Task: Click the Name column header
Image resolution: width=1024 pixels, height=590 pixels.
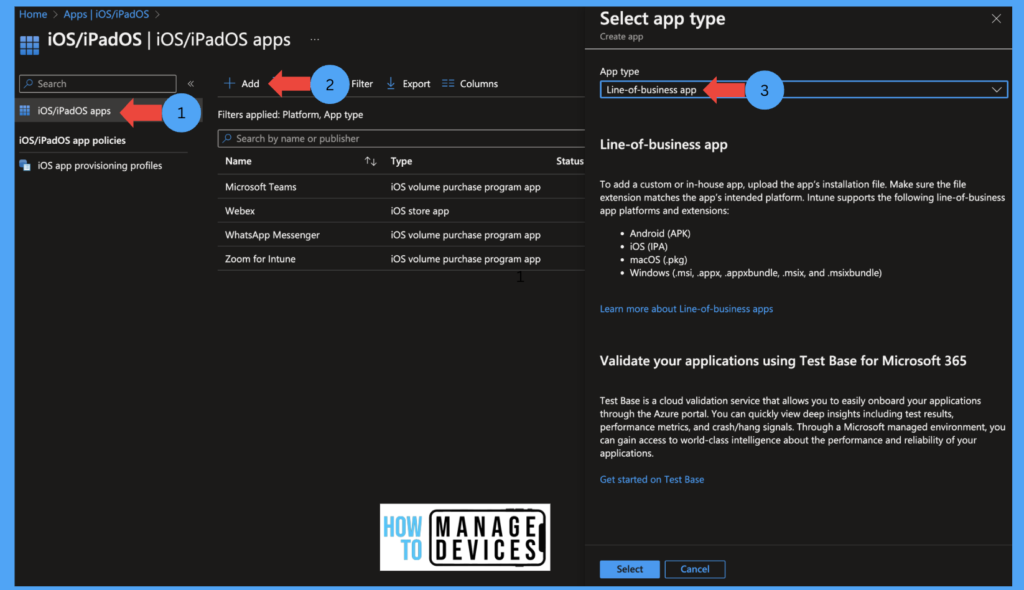Action: click(238, 161)
